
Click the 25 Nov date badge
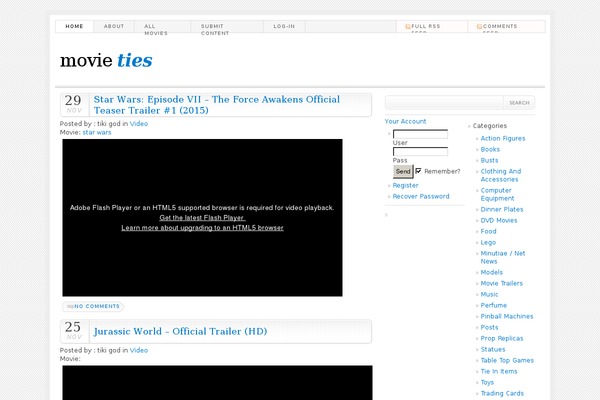(x=74, y=331)
